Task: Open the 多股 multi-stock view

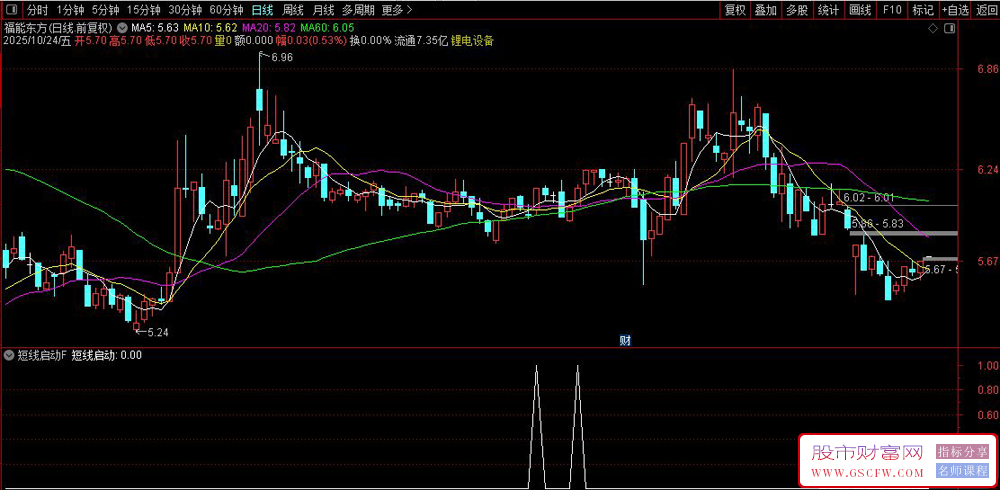Action: point(797,10)
